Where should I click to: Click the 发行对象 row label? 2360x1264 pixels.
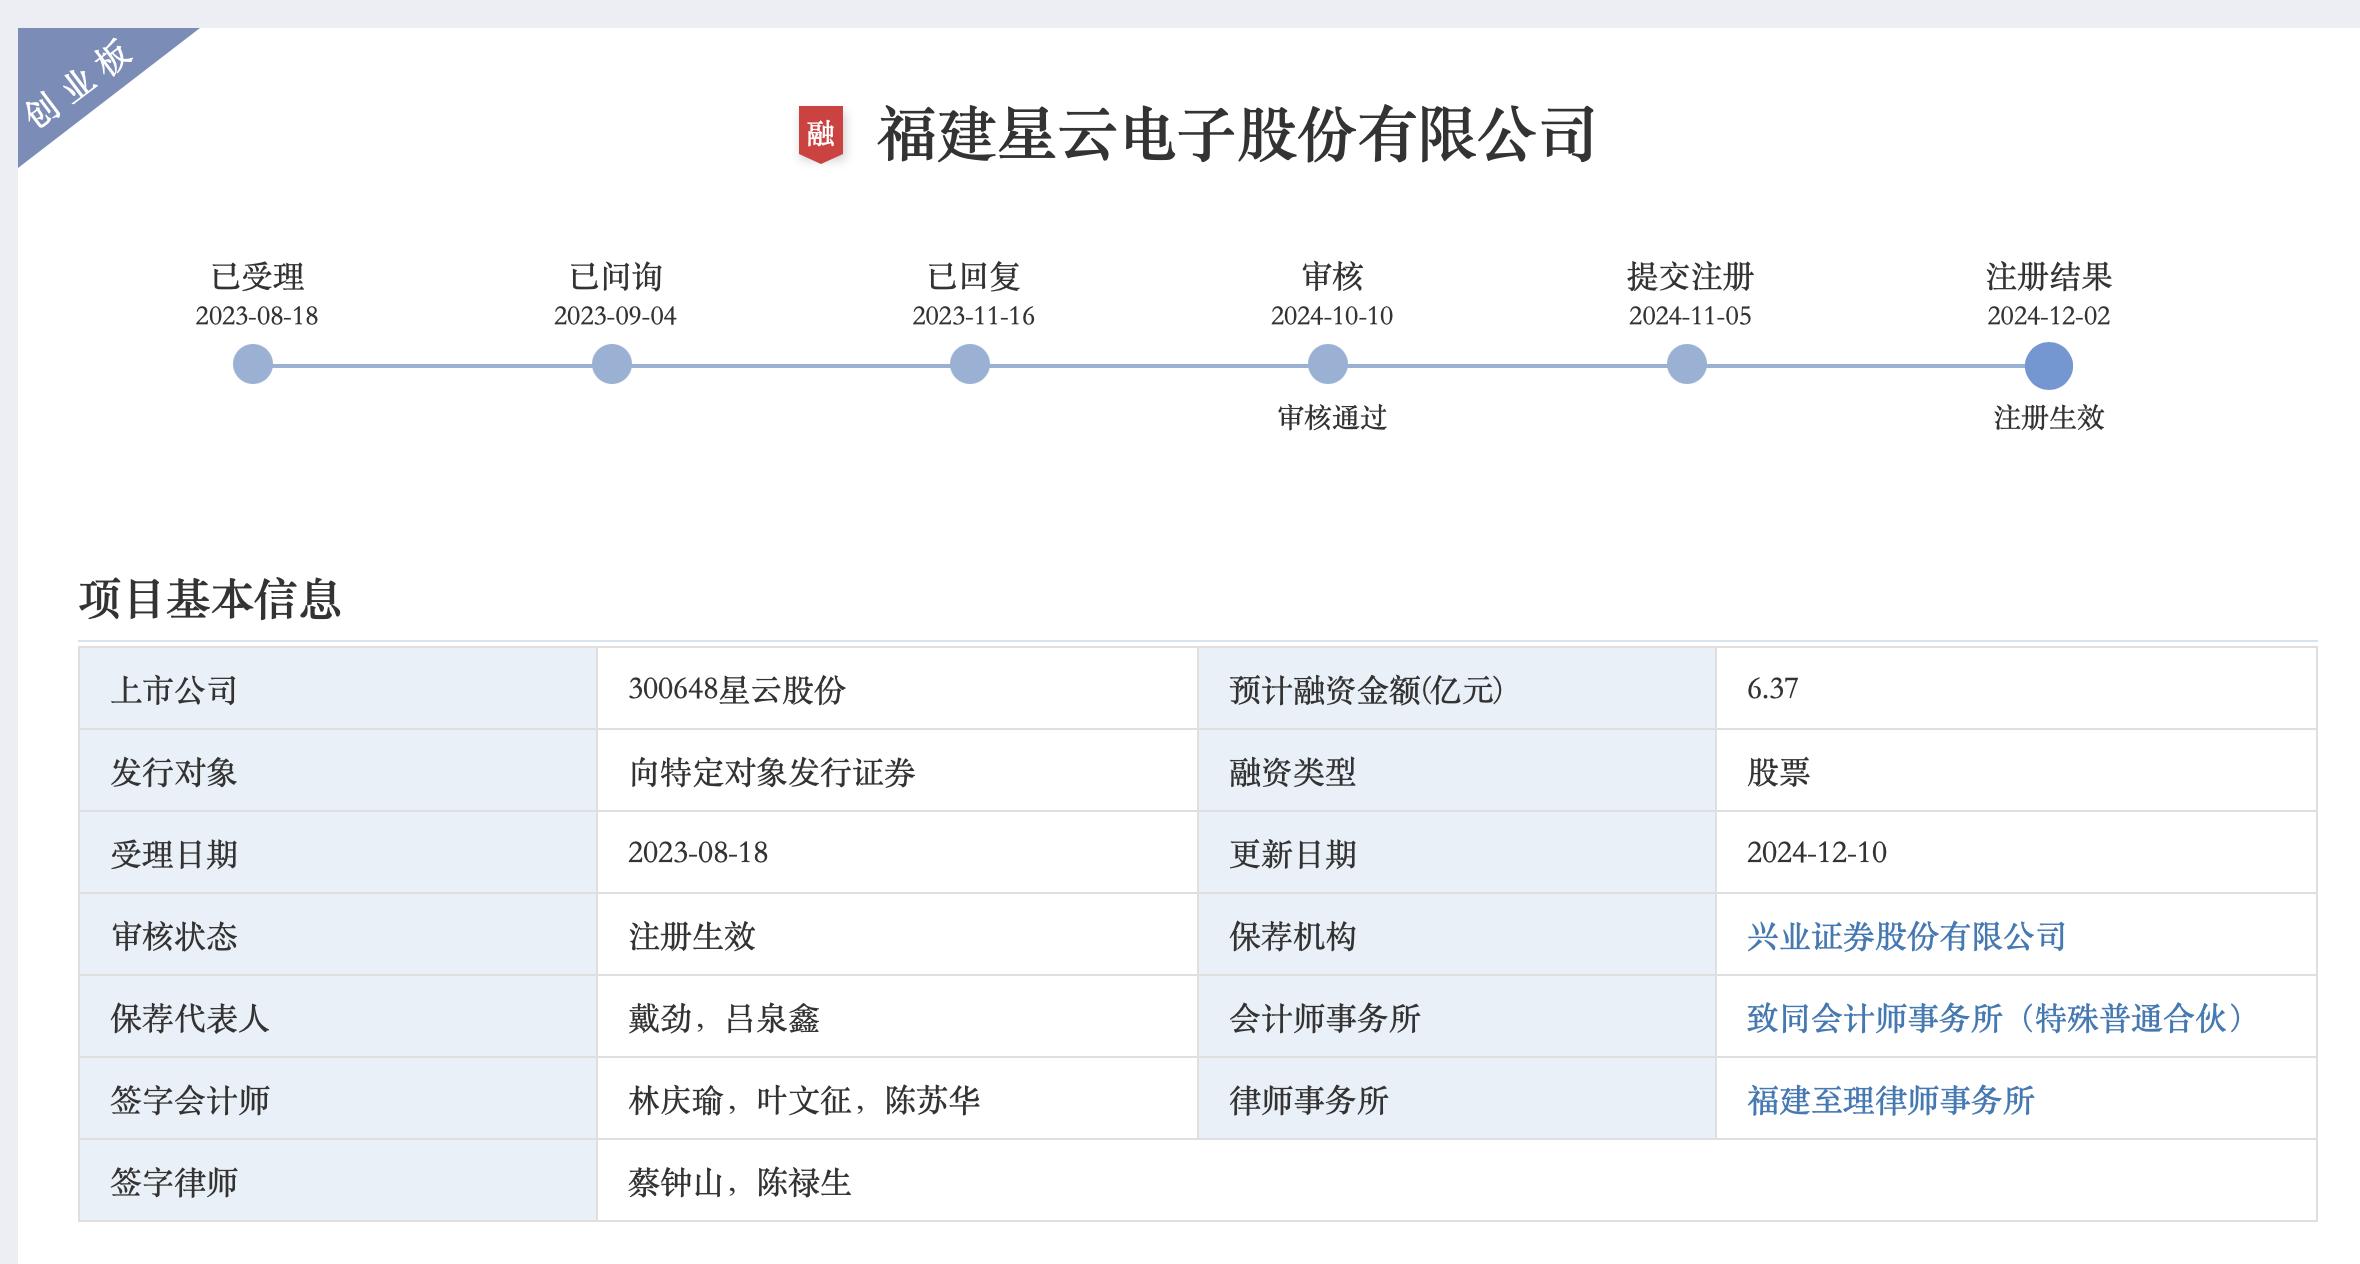click(x=174, y=773)
